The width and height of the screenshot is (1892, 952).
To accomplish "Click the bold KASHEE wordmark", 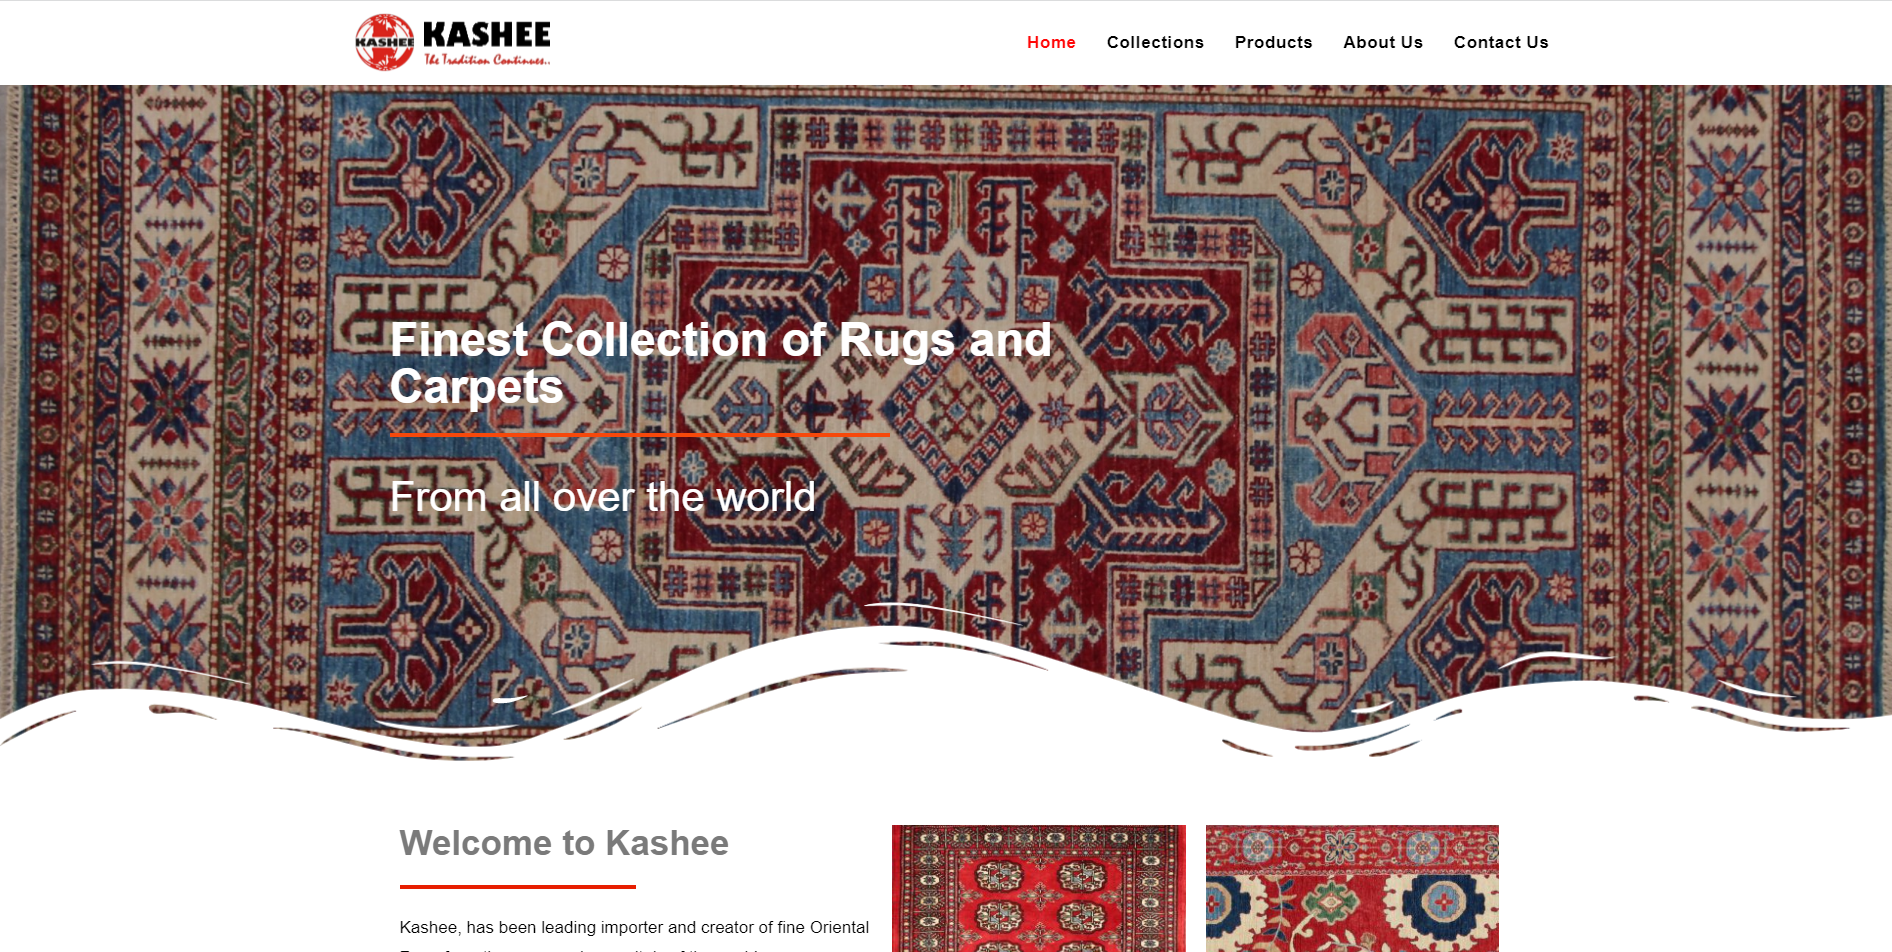I will point(487,34).
